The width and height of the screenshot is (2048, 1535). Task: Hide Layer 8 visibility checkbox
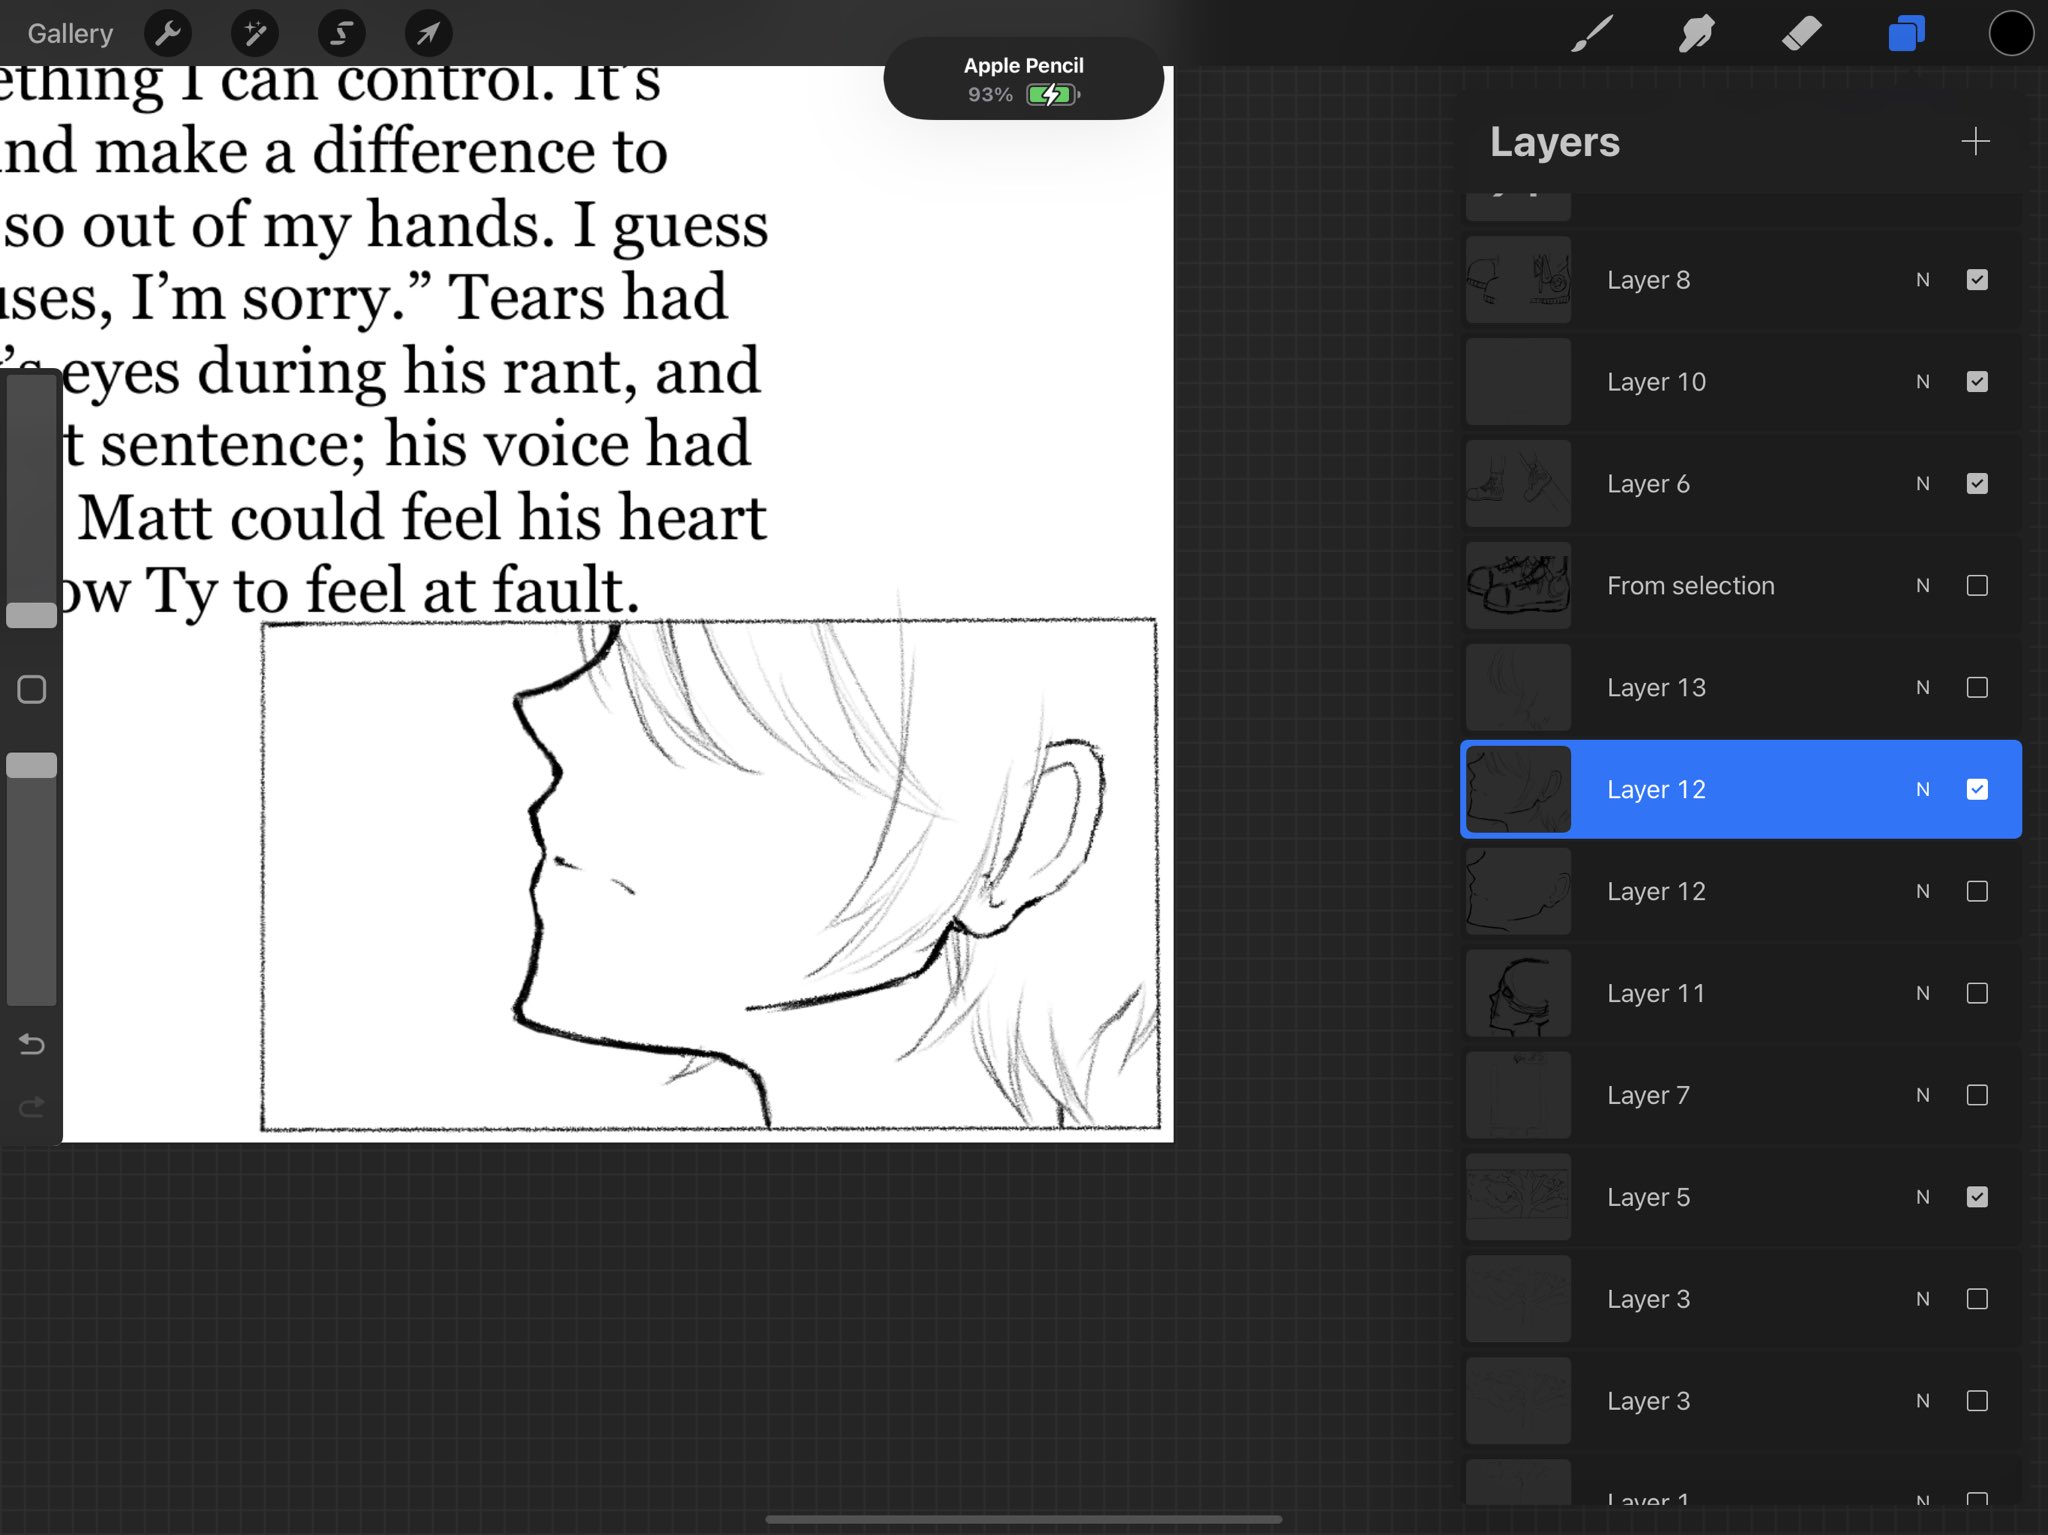[1977, 280]
